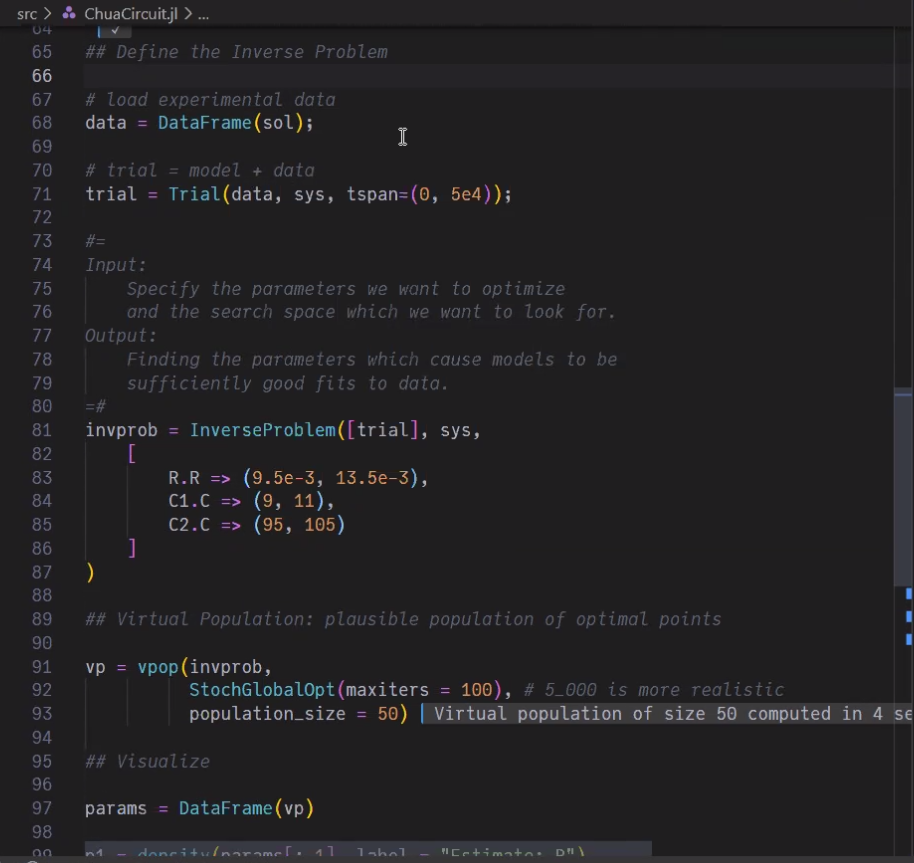The width and height of the screenshot is (914, 863).
Task: Click the '# 5_000 is more realistic' comment
Action: 653,690
